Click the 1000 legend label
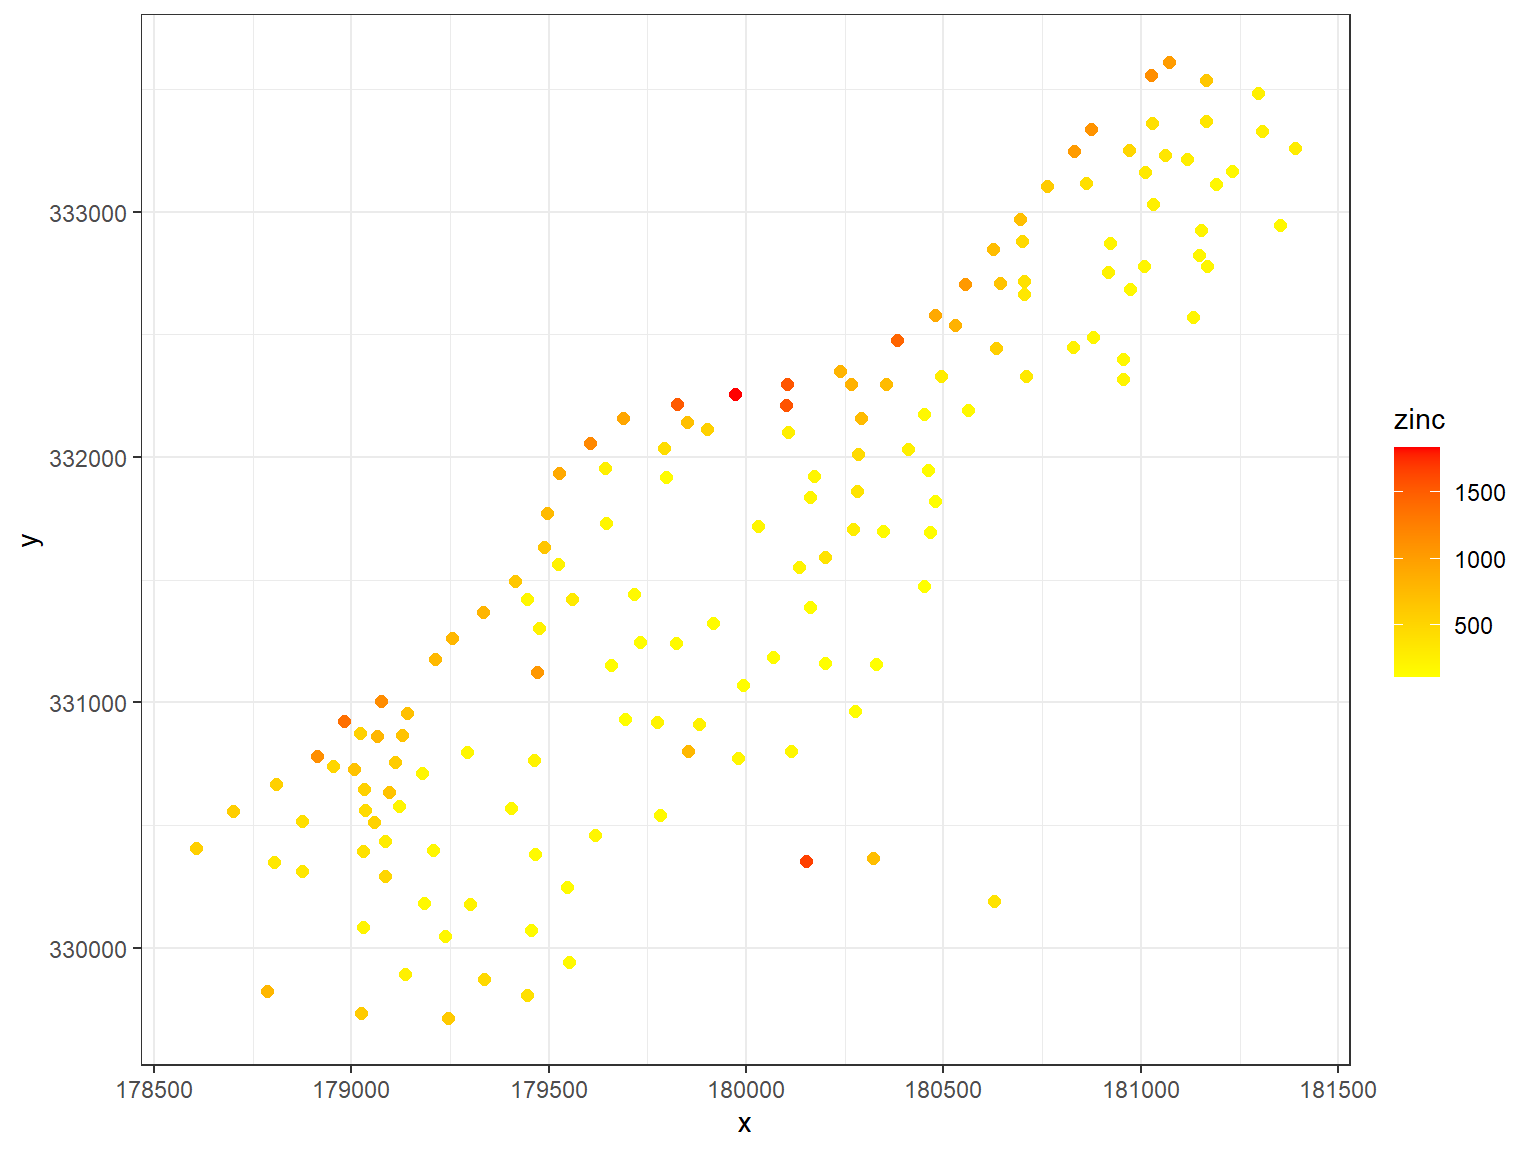This screenshot has width=1536, height=1152. click(x=1480, y=560)
